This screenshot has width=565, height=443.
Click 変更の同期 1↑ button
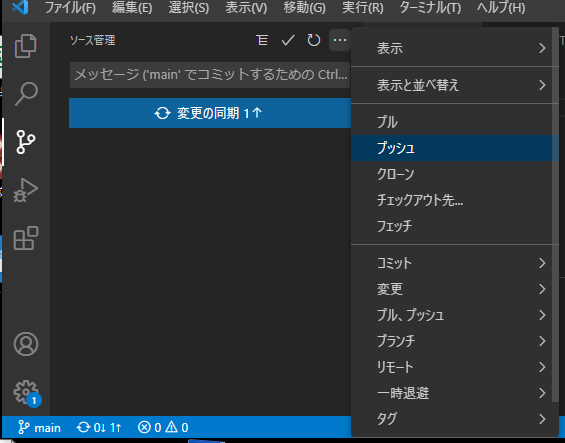pyautogui.click(x=210, y=113)
